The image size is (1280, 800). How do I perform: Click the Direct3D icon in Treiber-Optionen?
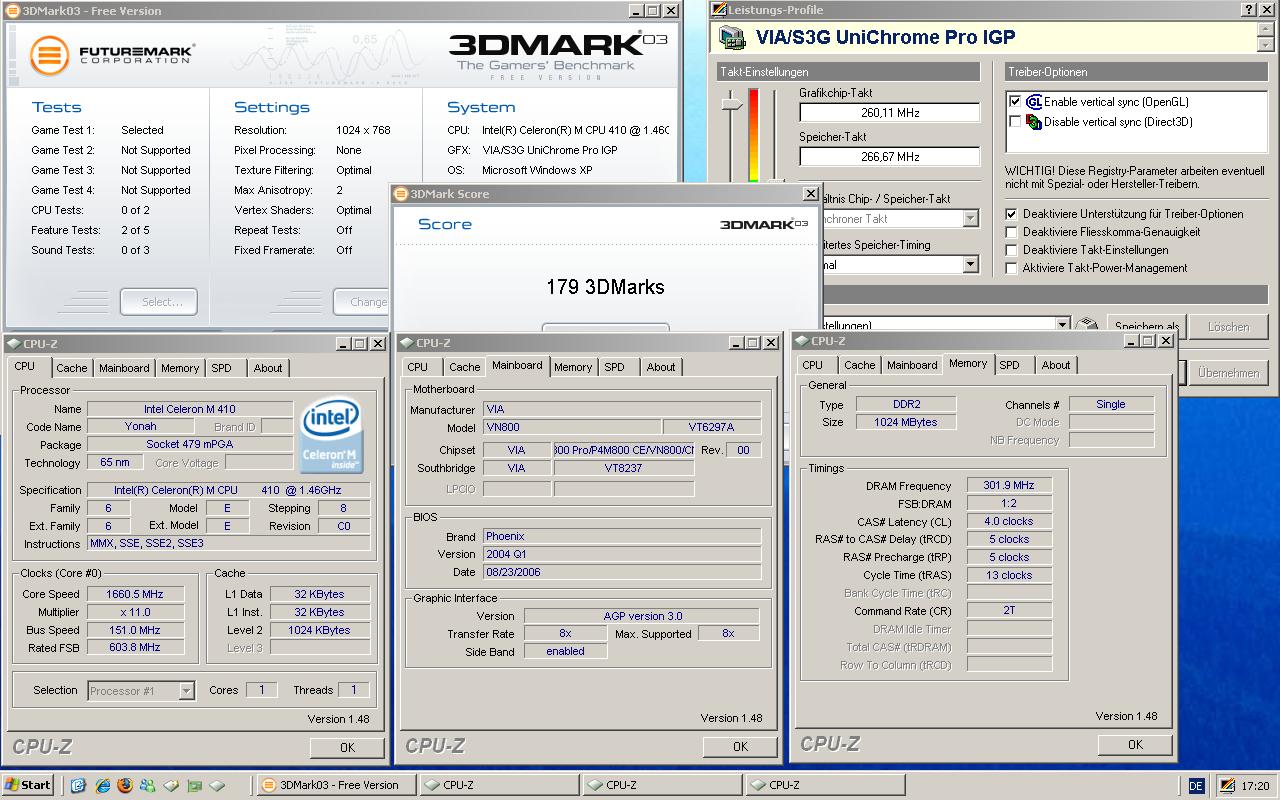coord(1034,122)
